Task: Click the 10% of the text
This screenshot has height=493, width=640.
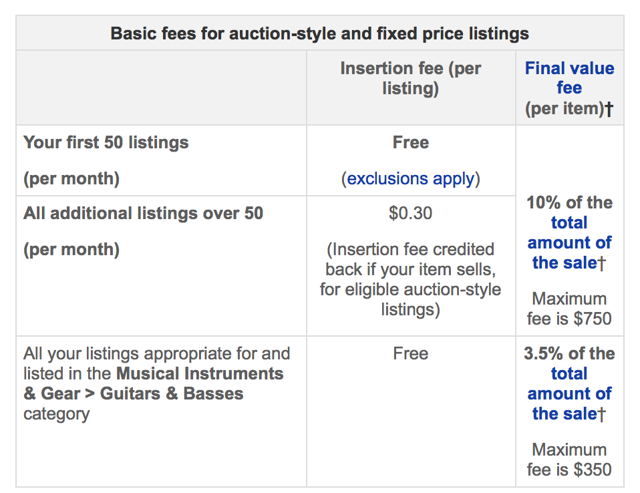Action: pyautogui.click(x=569, y=202)
